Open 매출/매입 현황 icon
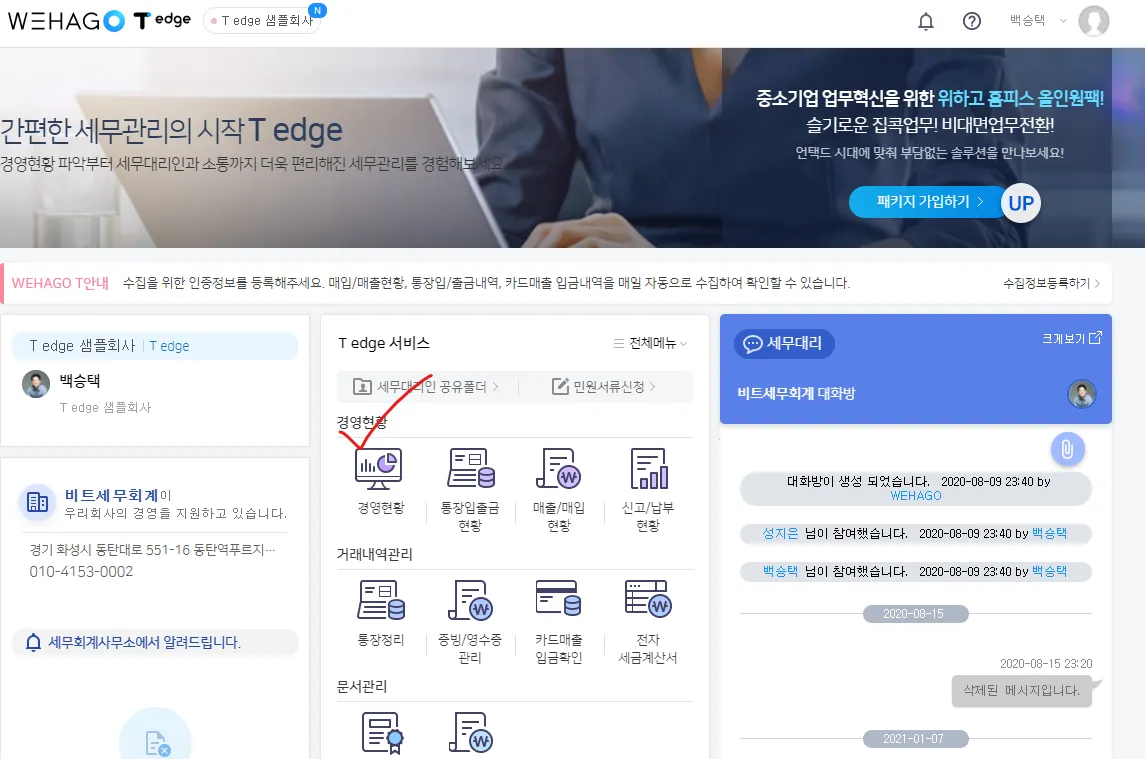The image size is (1145, 759). pos(559,469)
